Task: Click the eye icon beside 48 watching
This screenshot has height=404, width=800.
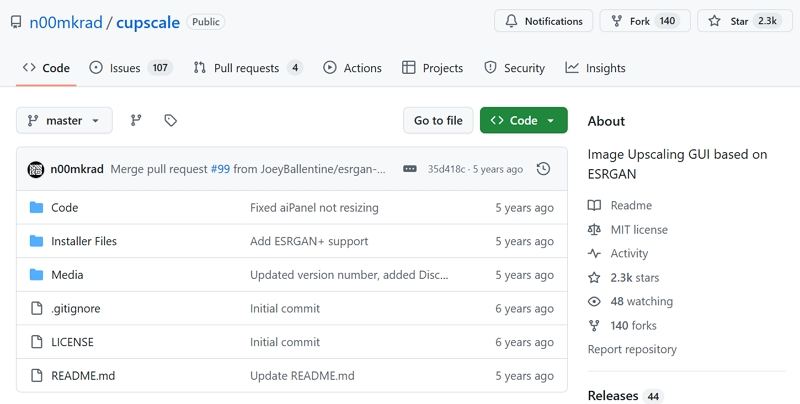Action: tap(594, 301)
